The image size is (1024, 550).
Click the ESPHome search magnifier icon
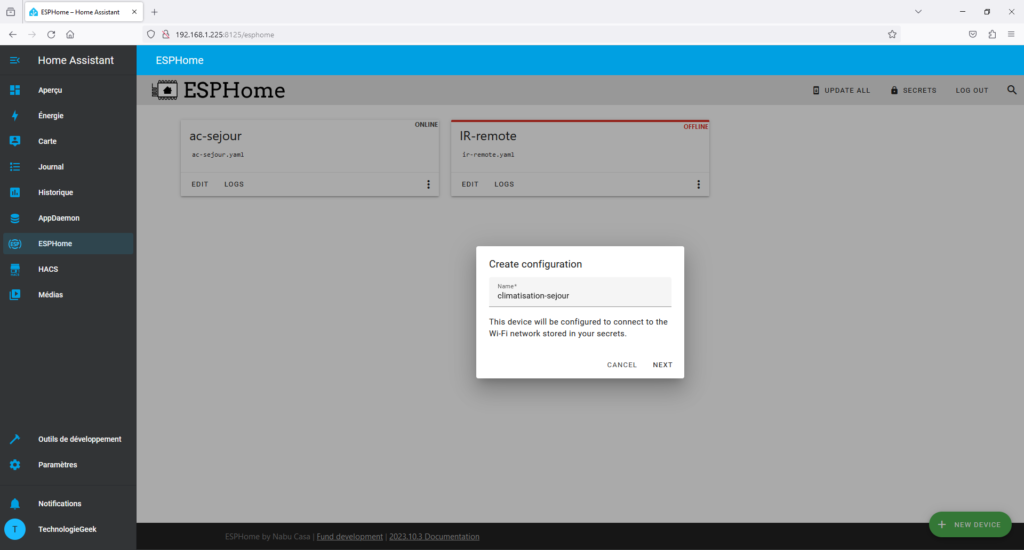tap(1011, 90)
